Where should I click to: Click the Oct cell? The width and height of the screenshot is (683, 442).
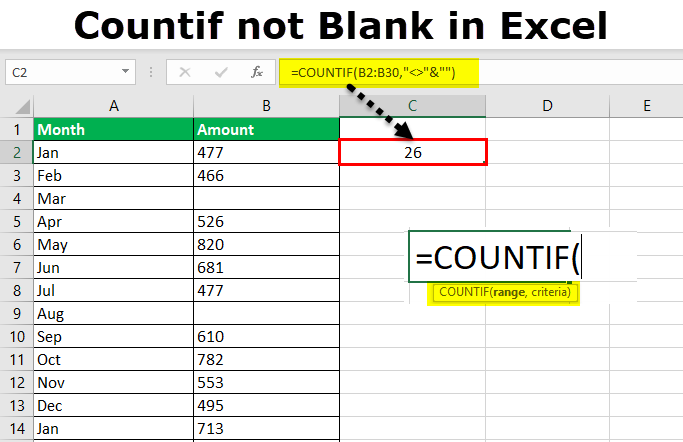(114, 360)
